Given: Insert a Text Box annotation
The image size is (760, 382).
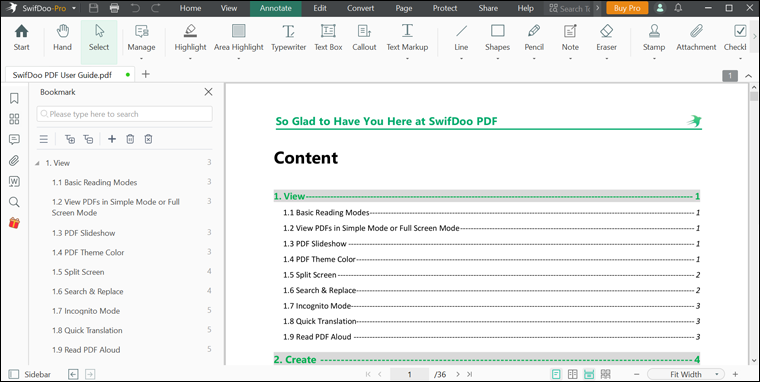Looking at the screenshot, I should (328, 38).
